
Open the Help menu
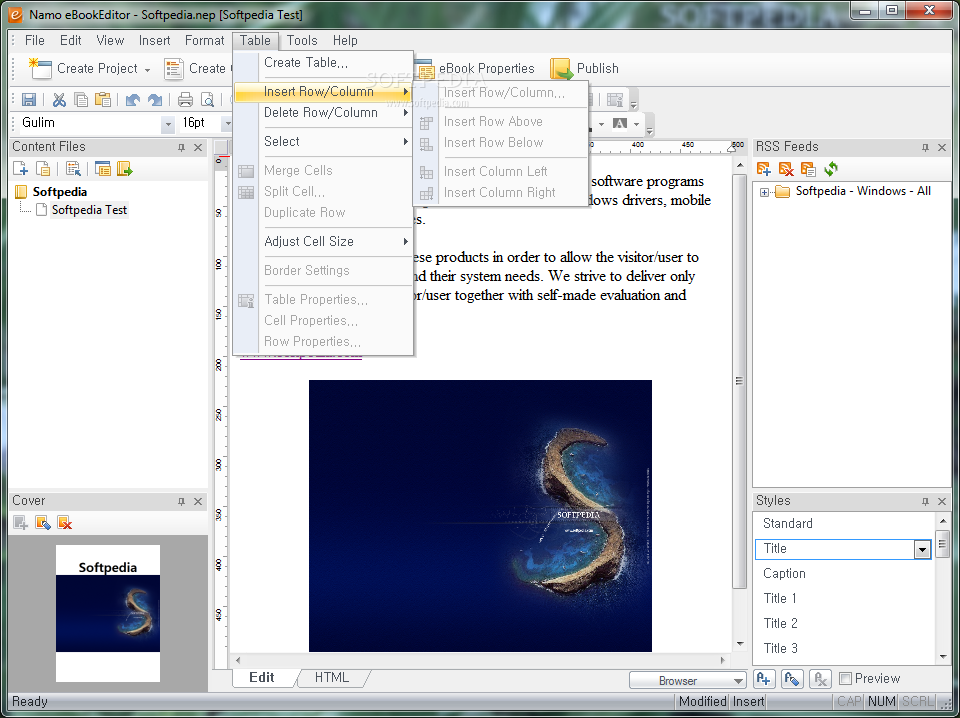click(345, 40)
